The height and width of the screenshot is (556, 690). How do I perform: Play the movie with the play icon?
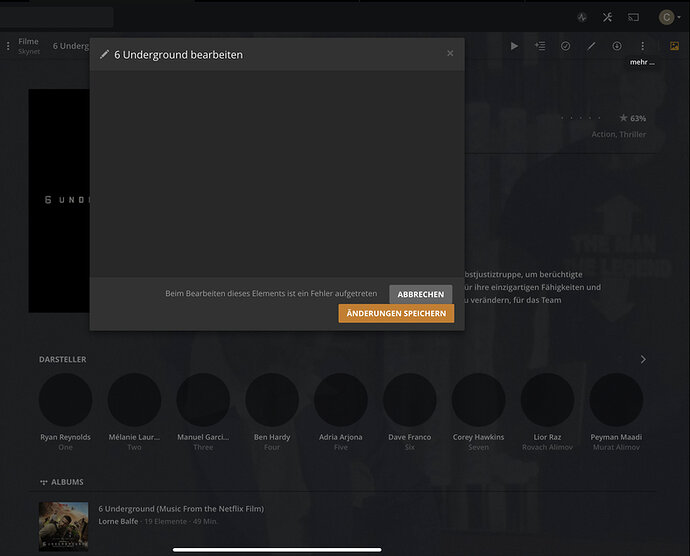tap(514, 46)
